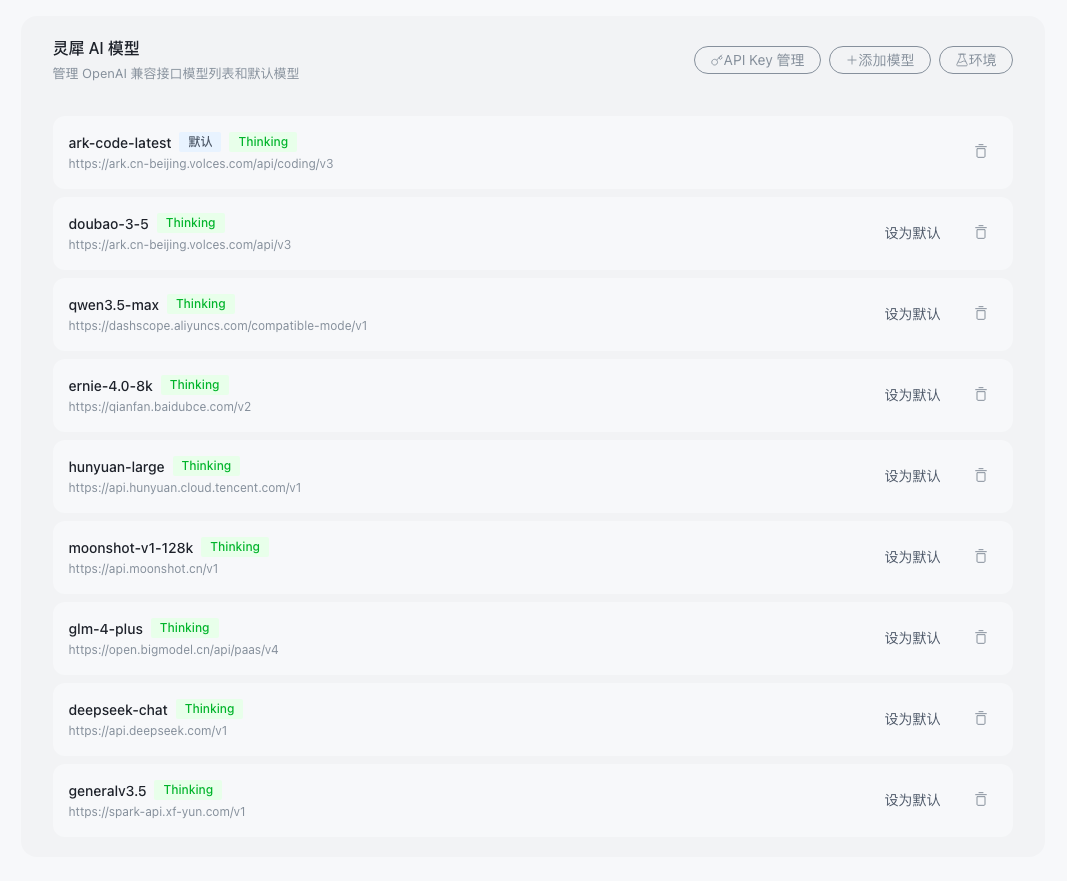Click the 默认 badge on ark-code-latest
Image resolution: width=1067 pixels, height=881 pixels.
(x=200, y=142)
